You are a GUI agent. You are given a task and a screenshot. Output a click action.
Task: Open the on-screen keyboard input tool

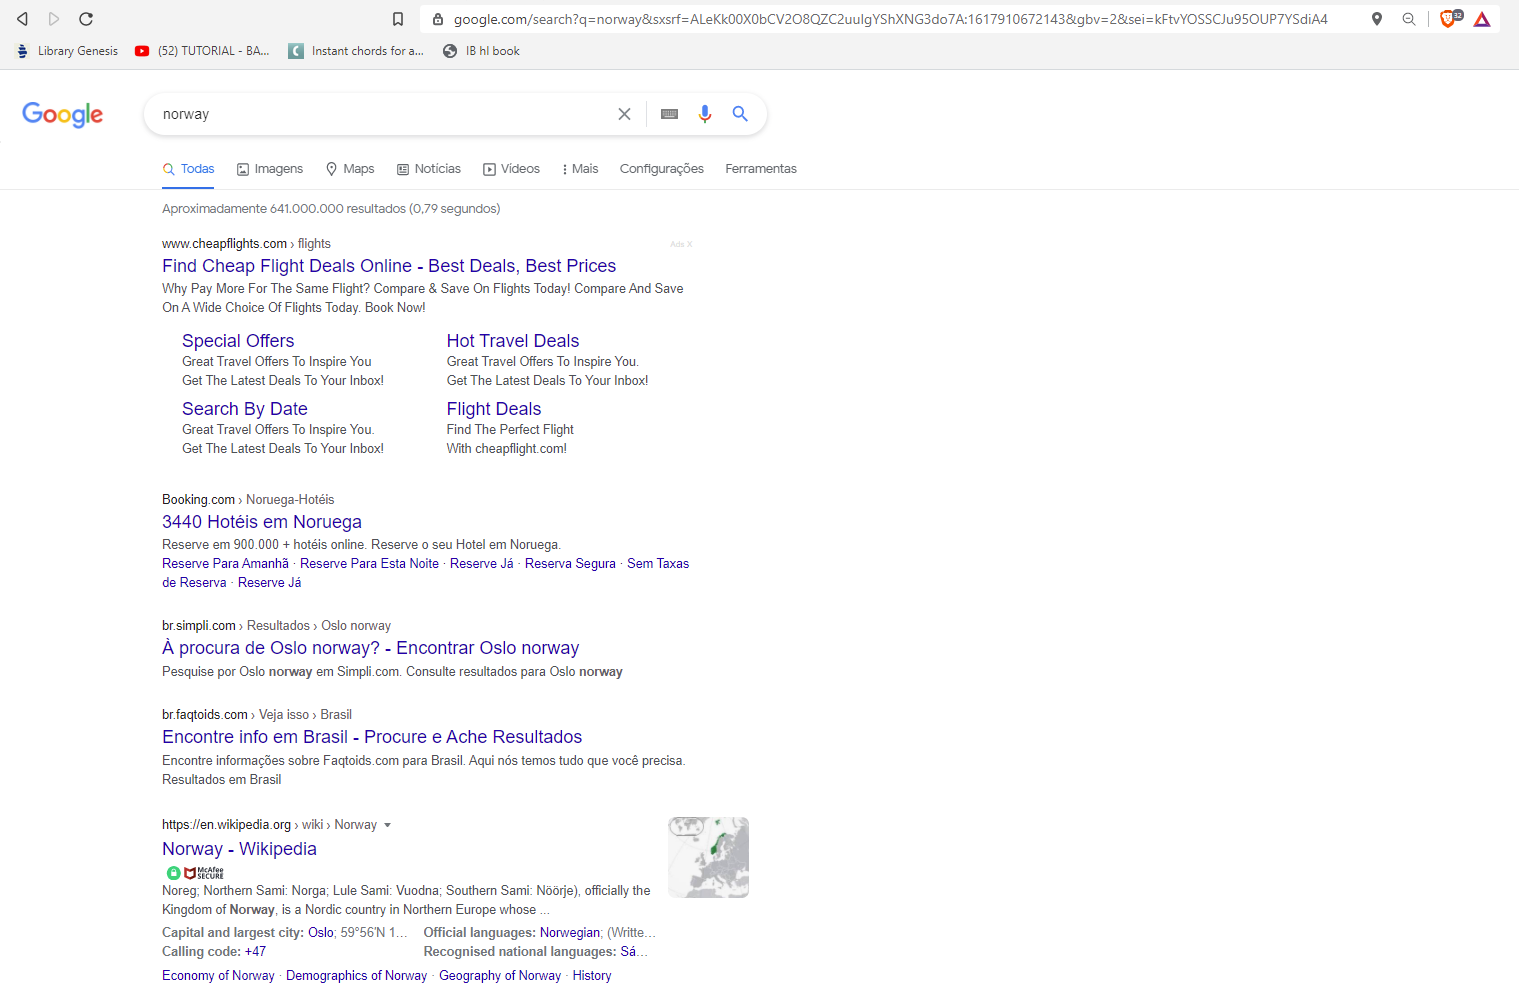[670, 114]
